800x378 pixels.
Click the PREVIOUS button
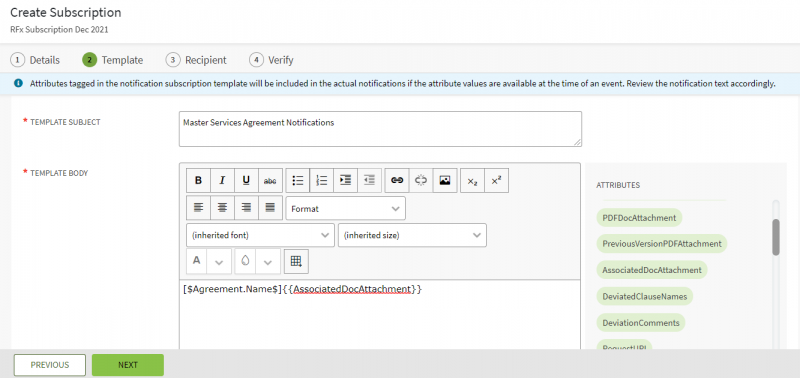(x=49, y=365)
